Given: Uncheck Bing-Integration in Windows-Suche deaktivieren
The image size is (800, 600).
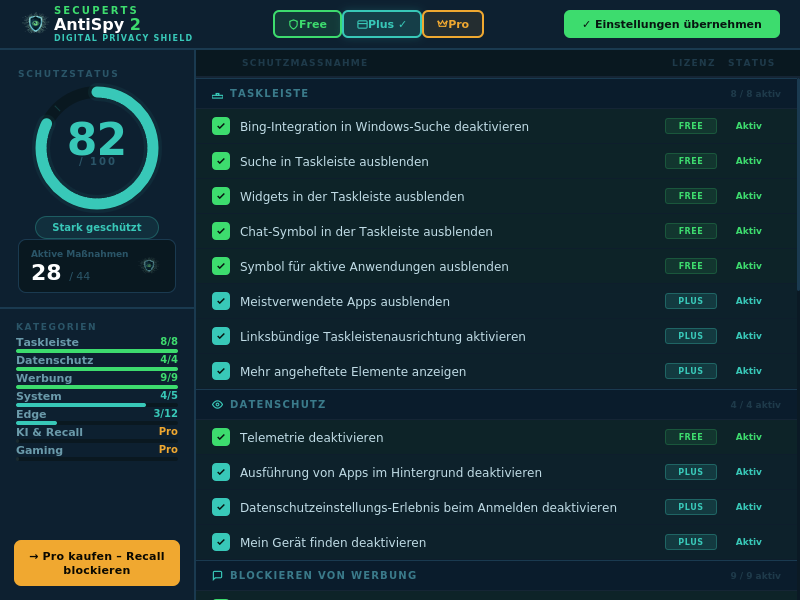Looking at the screenshot, I should [x=221, y=126].
